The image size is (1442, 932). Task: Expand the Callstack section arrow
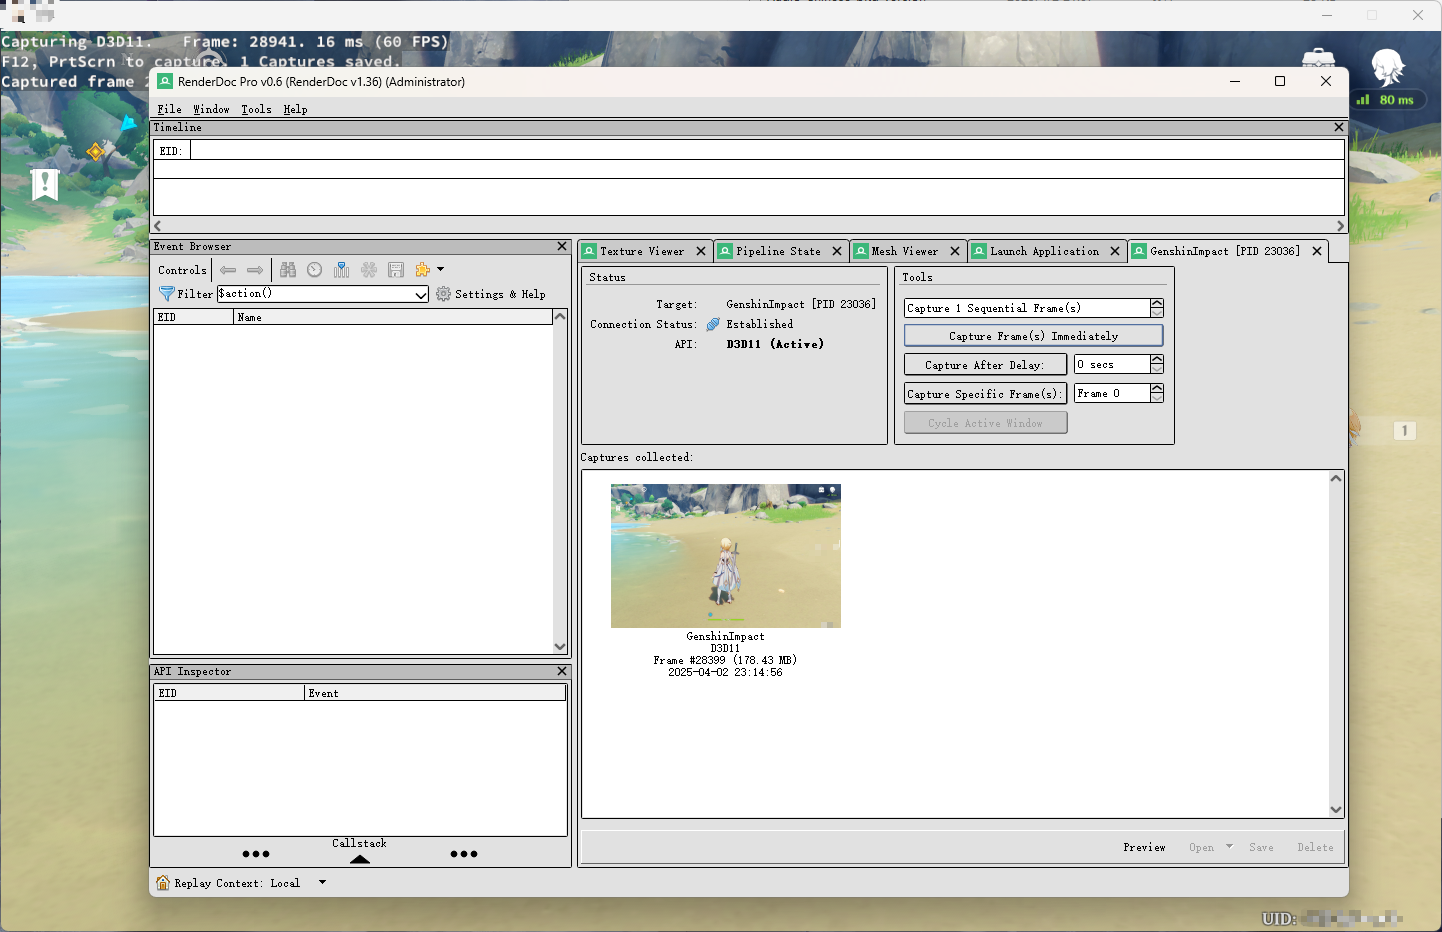coord(360,858)
